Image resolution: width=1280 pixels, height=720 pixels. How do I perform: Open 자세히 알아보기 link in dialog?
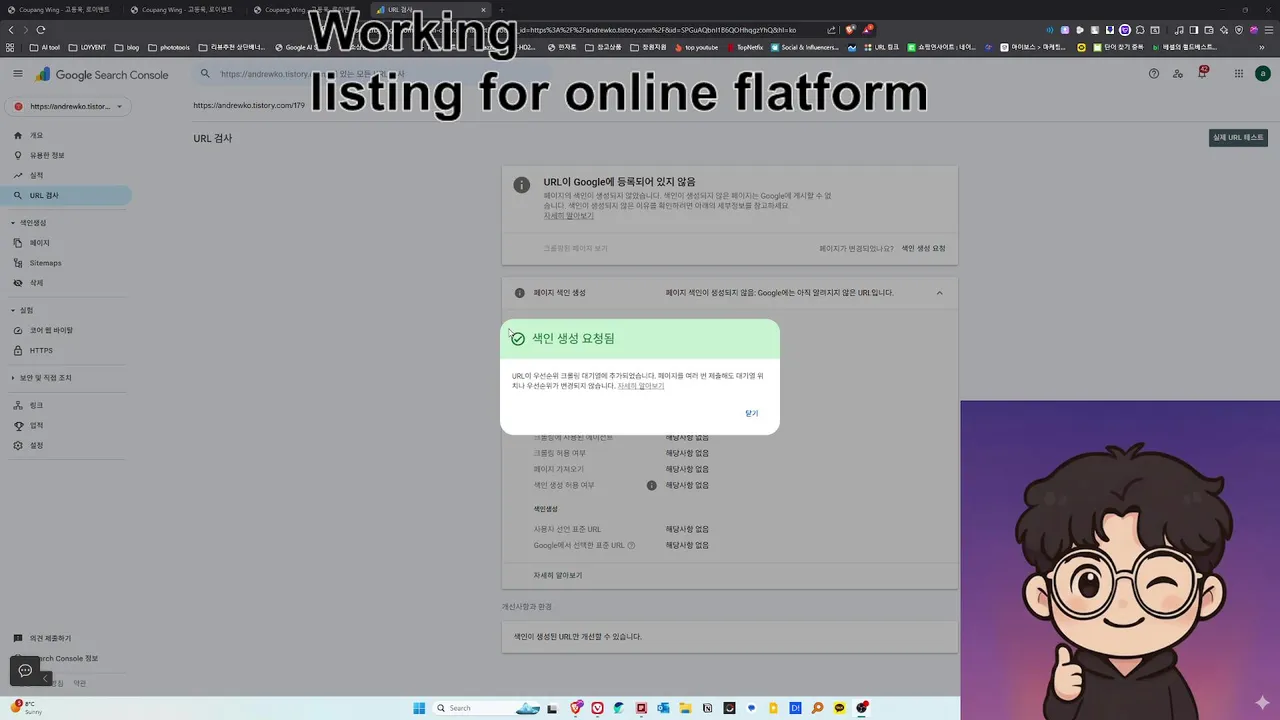tap(640, 386)
